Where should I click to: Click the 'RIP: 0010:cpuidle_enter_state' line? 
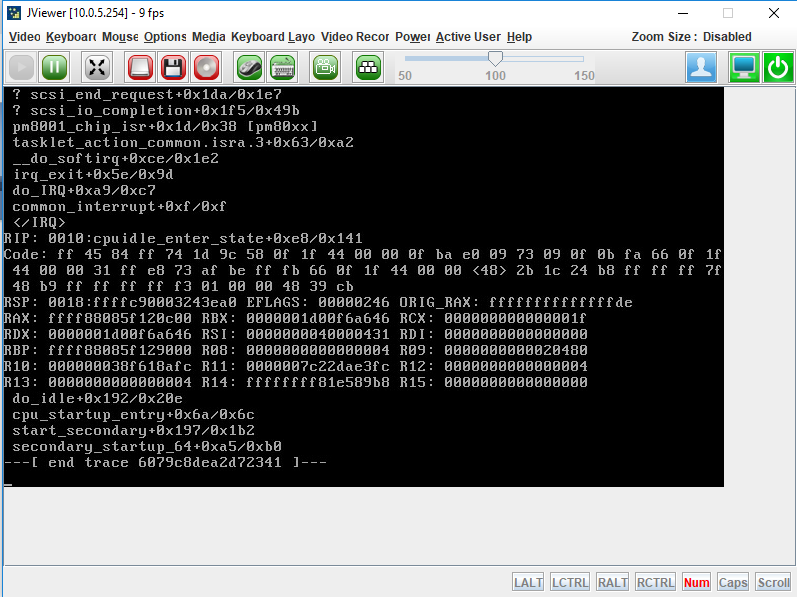tap(183, 238)
